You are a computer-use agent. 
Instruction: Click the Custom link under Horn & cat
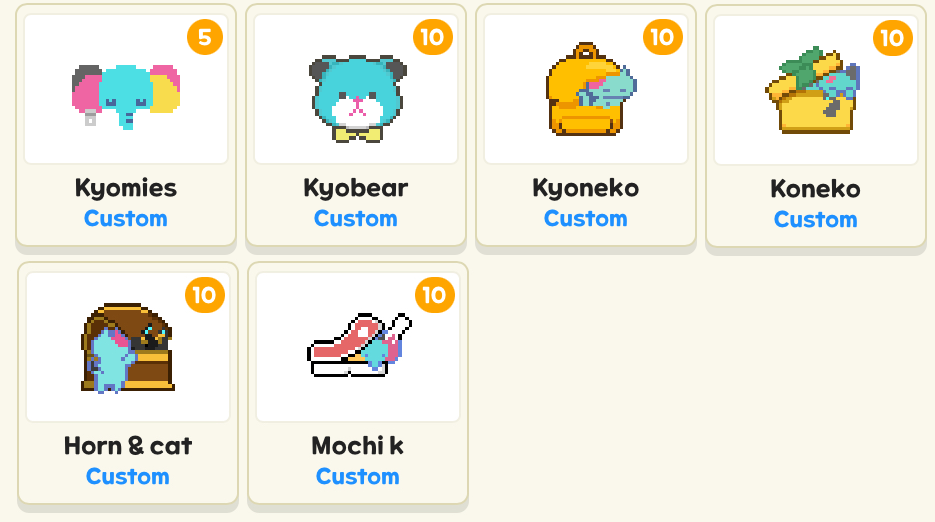pyautogui.click(x=128, y=476)
